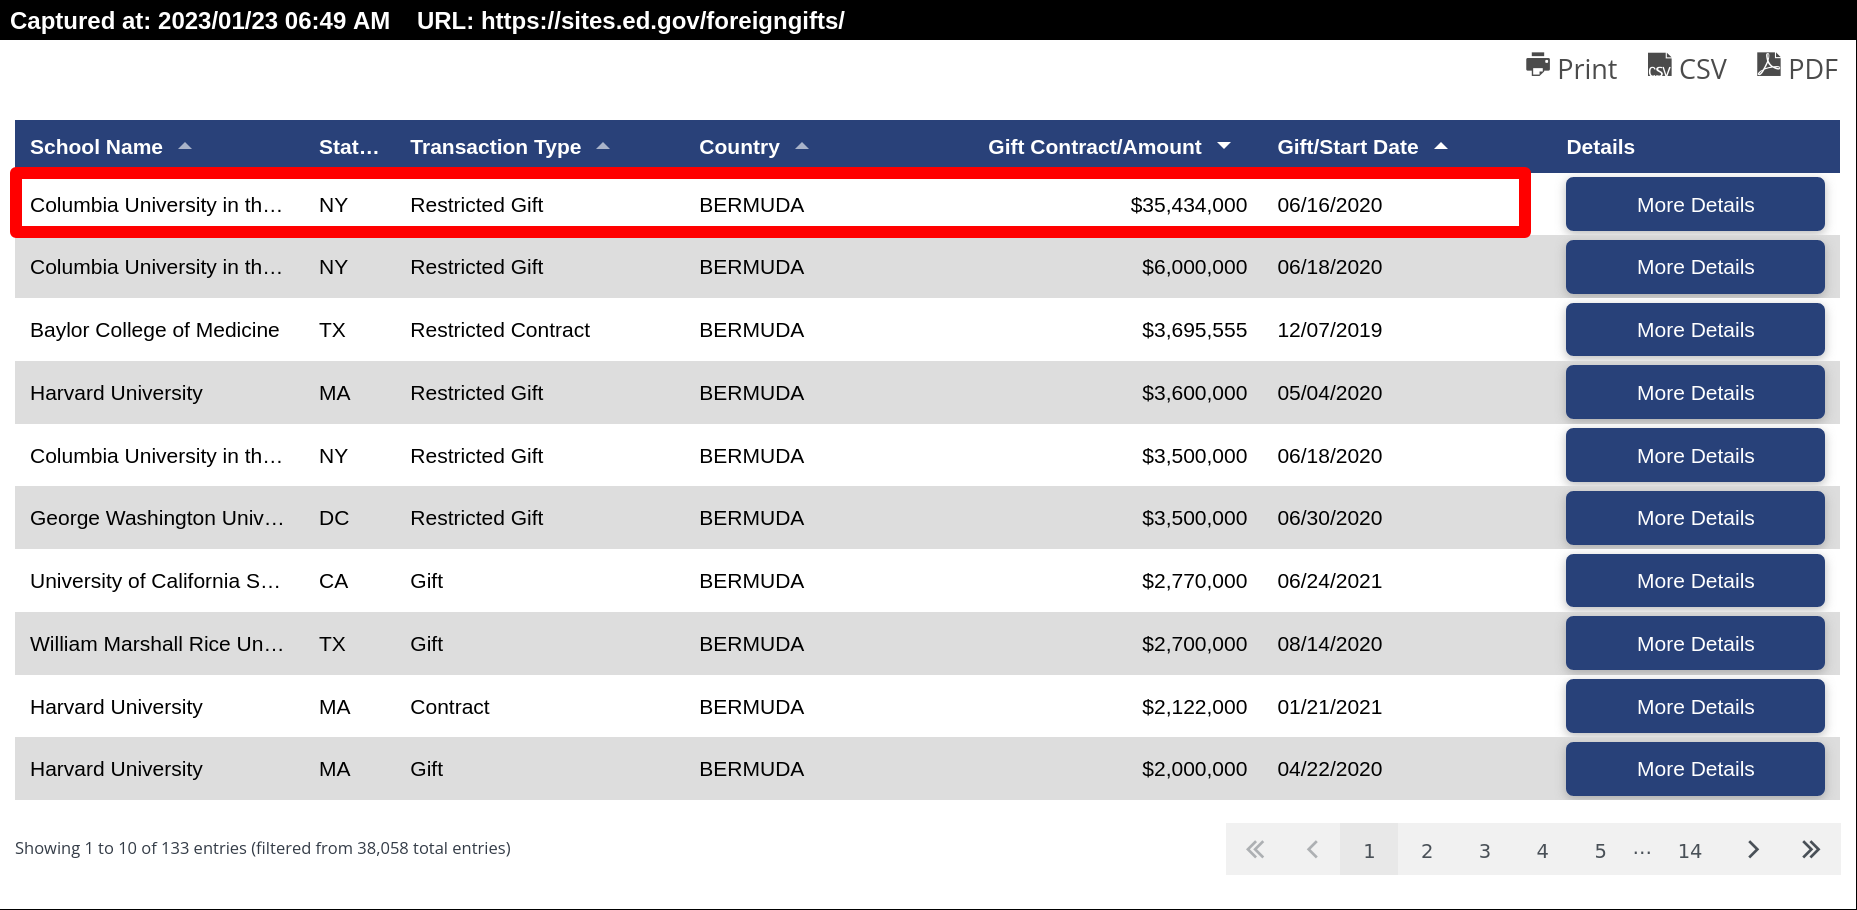Click the 08/14/2020 date cell
Viewport: 1857px width, 910px height.
pos(1329,644)
